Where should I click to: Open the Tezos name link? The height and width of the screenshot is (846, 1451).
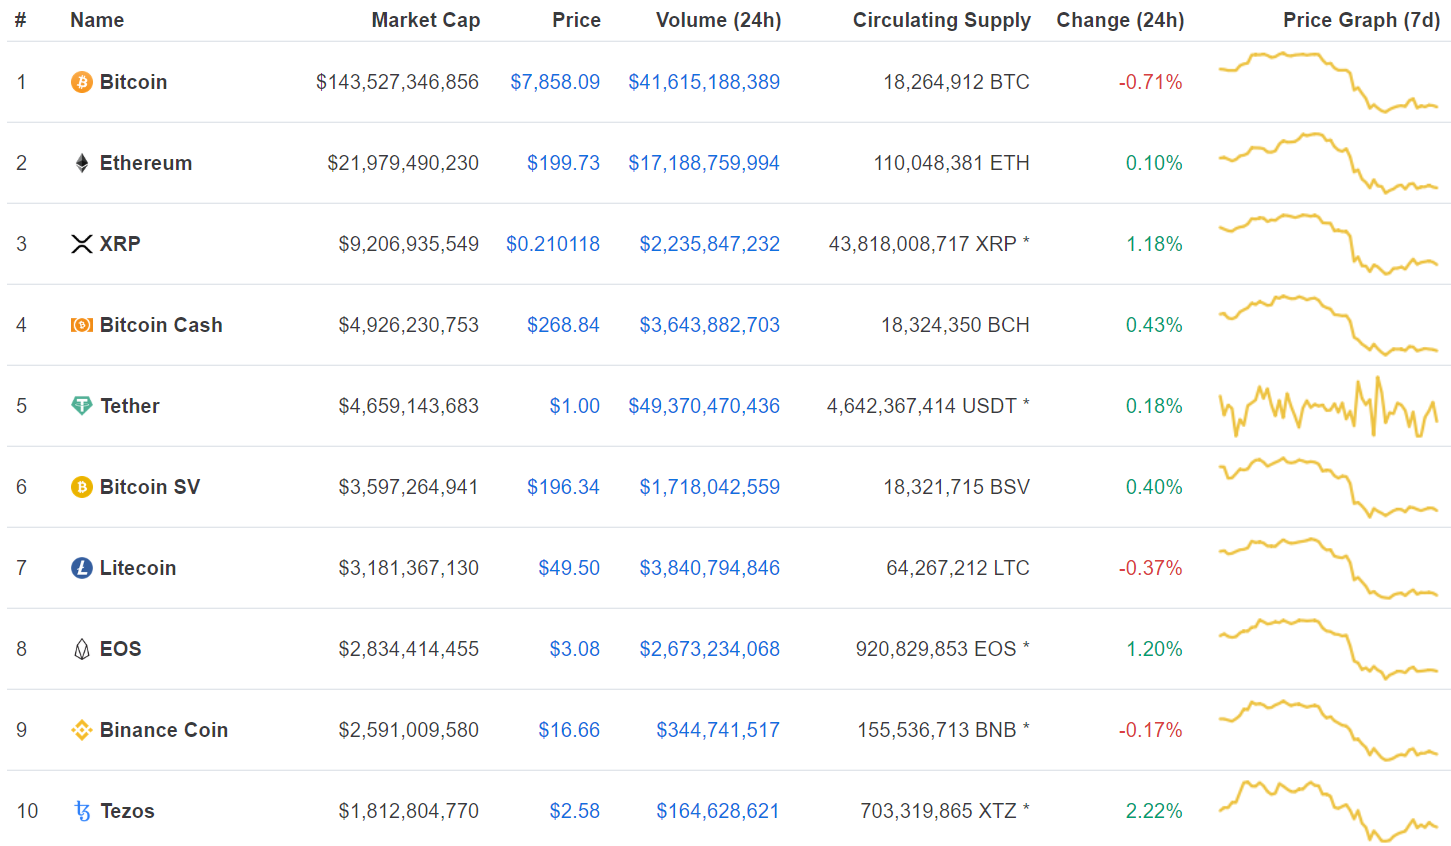[x=128, y=811]
